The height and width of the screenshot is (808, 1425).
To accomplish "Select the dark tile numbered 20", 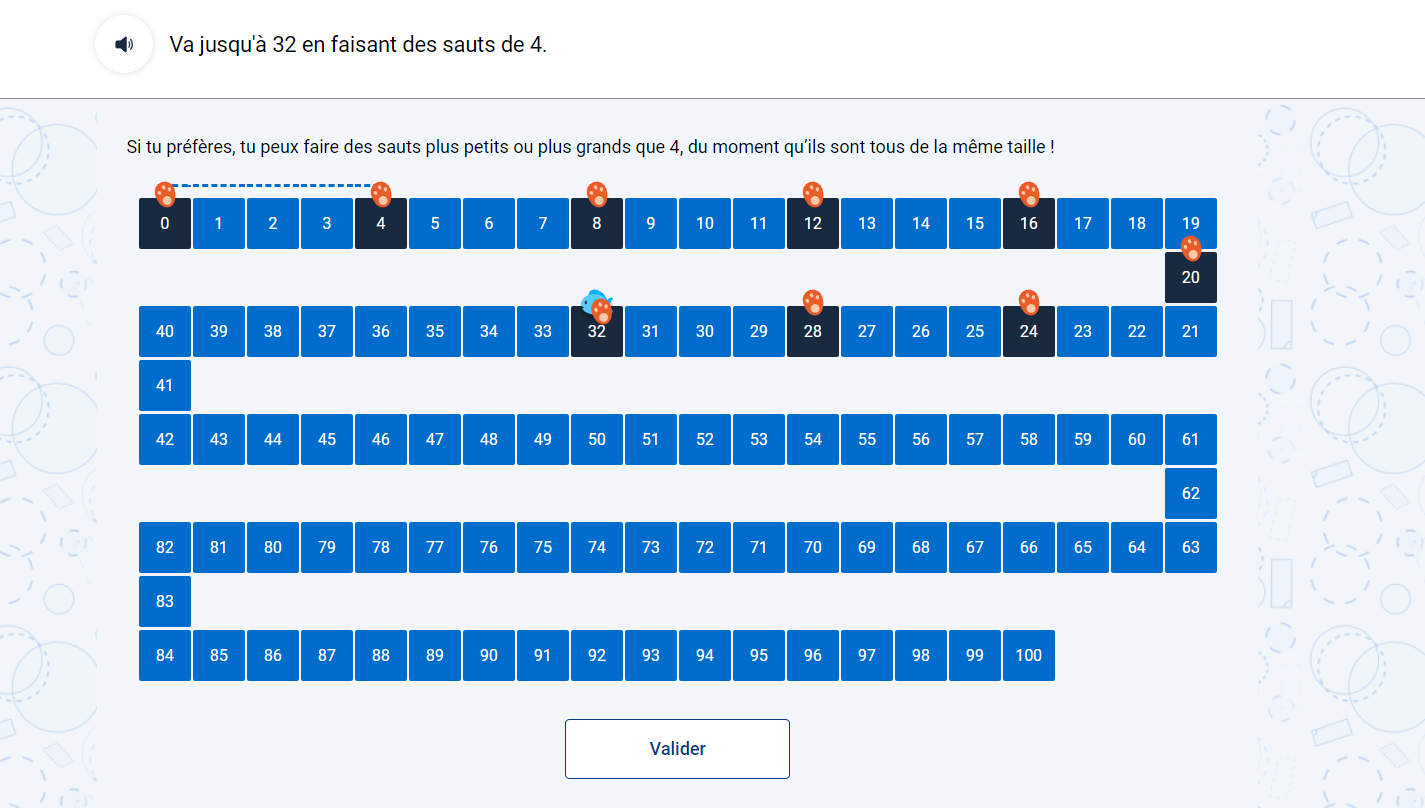I will [1190, 277].
